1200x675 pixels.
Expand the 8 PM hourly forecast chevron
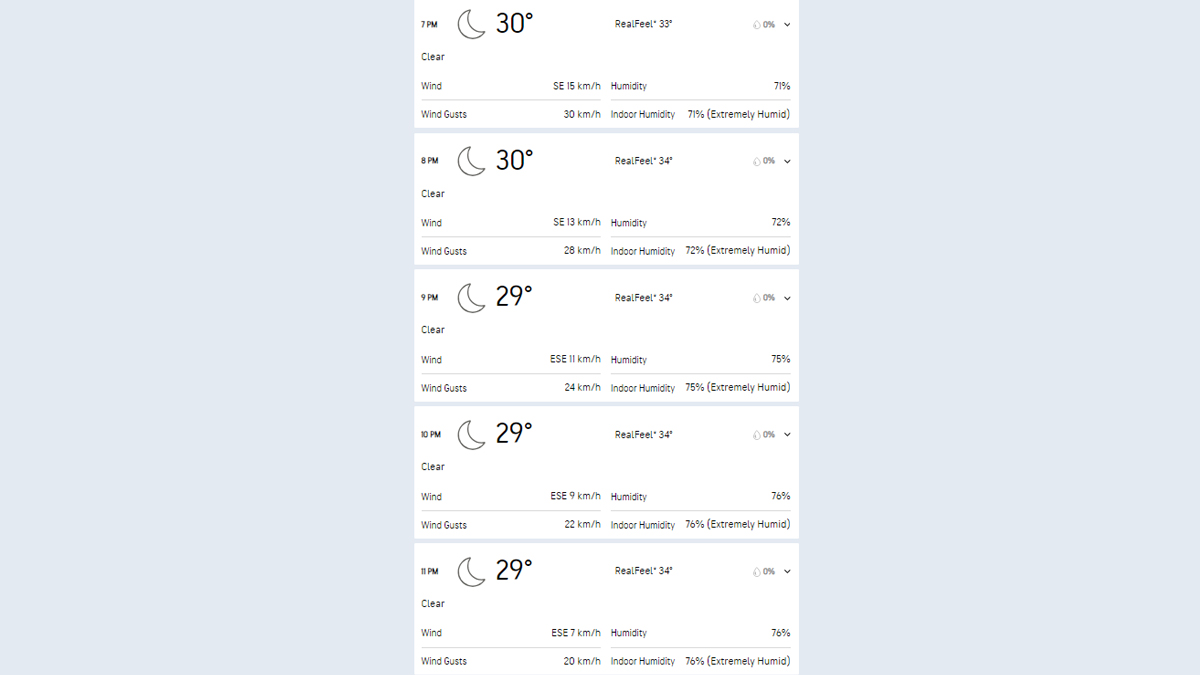tap(787, 161)
